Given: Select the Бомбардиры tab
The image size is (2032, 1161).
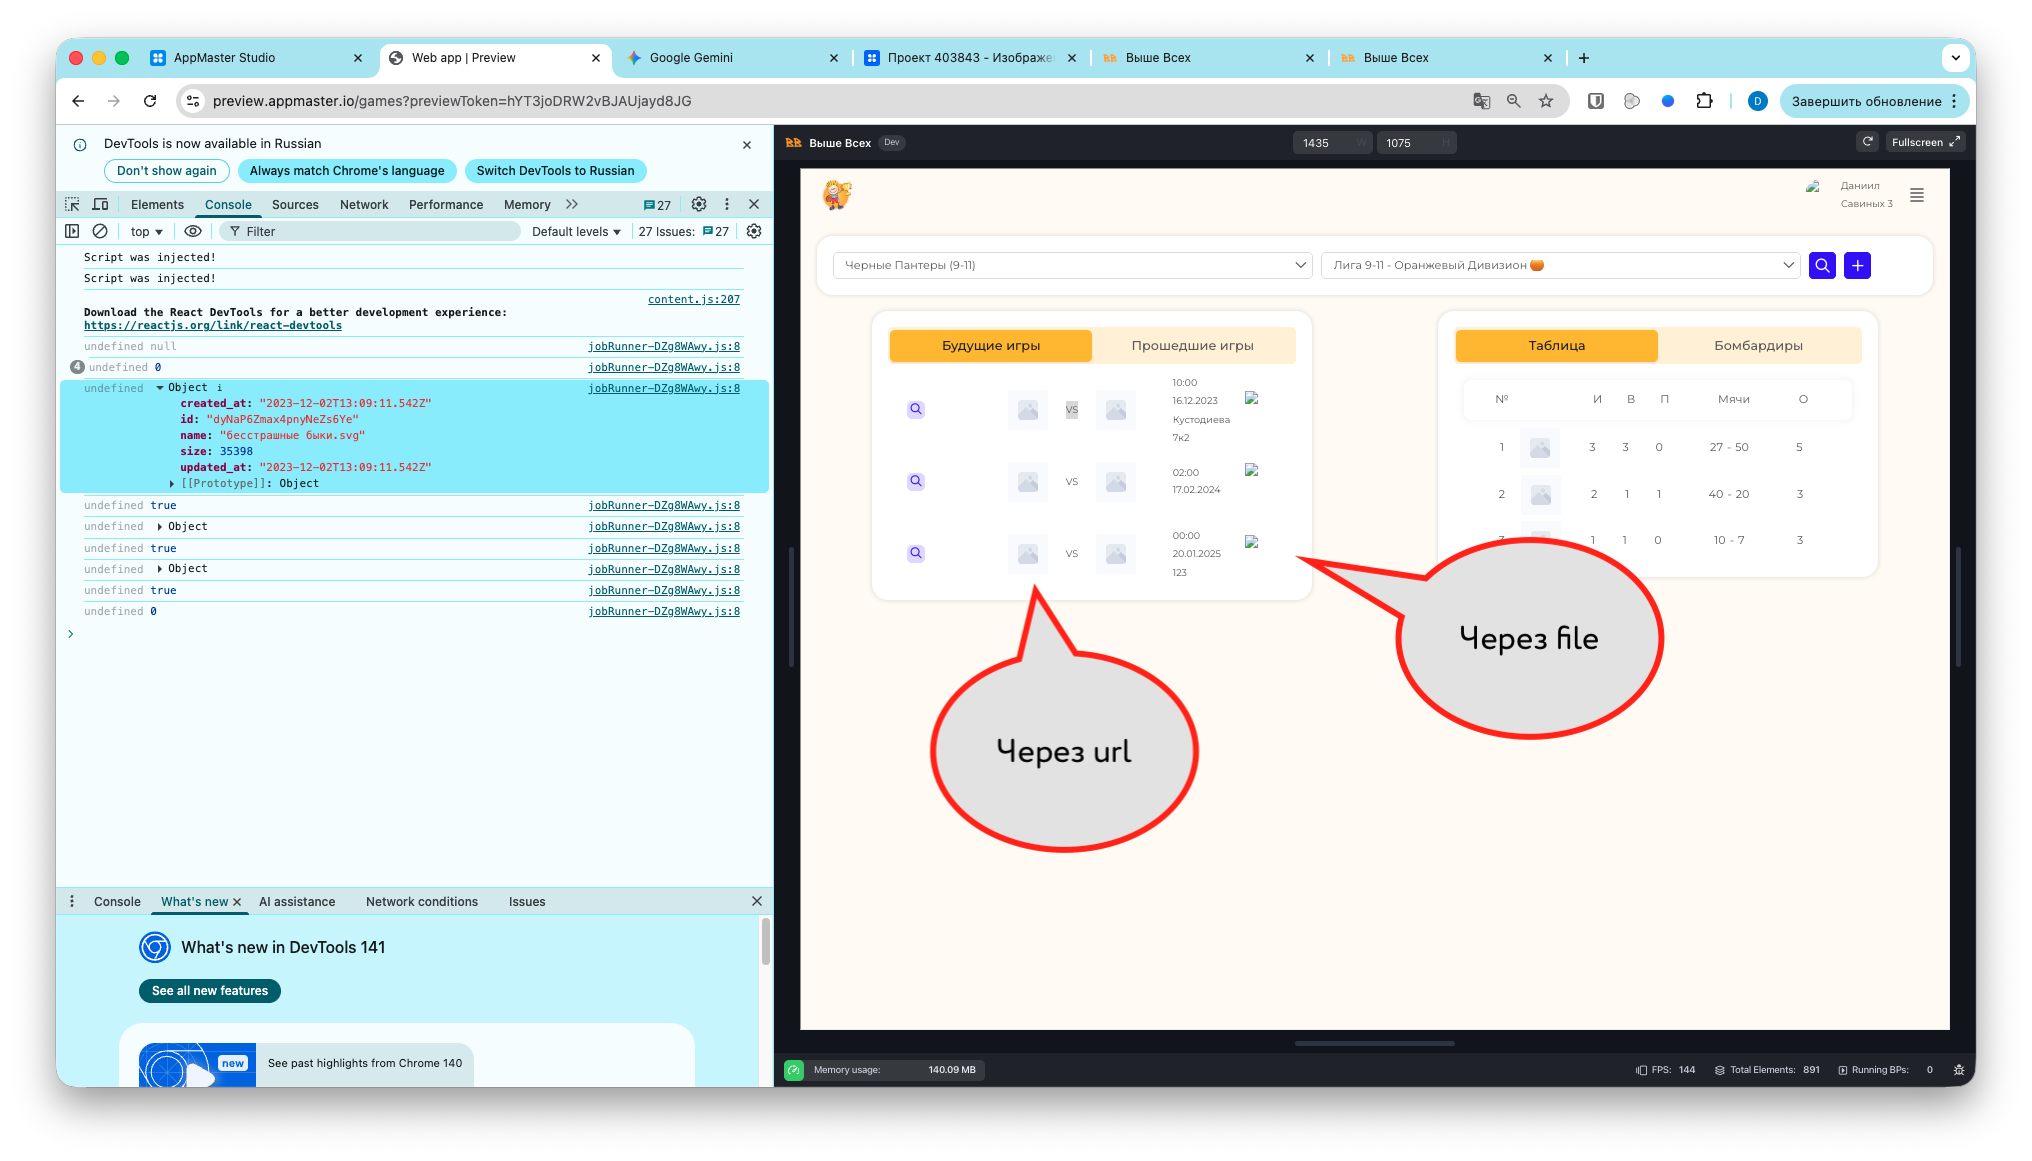Looking at the screenshot, I should [x=1758, y=346].
